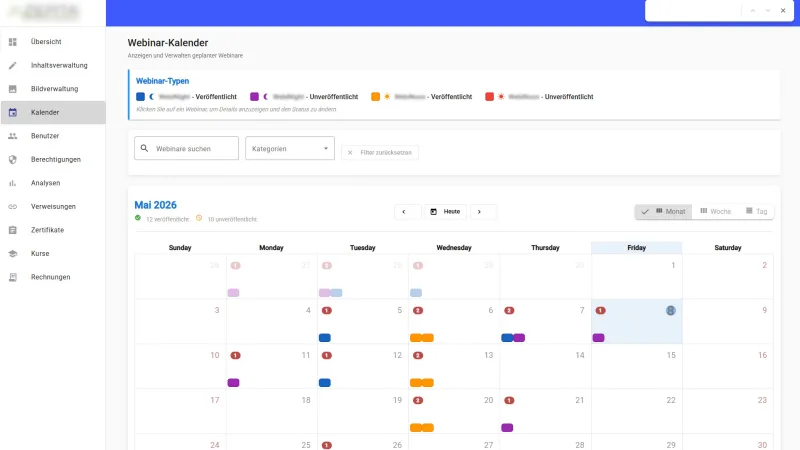Open the blue webinar on May 5
The height and width of the screenshot is (450, 800).
[324, 338]
